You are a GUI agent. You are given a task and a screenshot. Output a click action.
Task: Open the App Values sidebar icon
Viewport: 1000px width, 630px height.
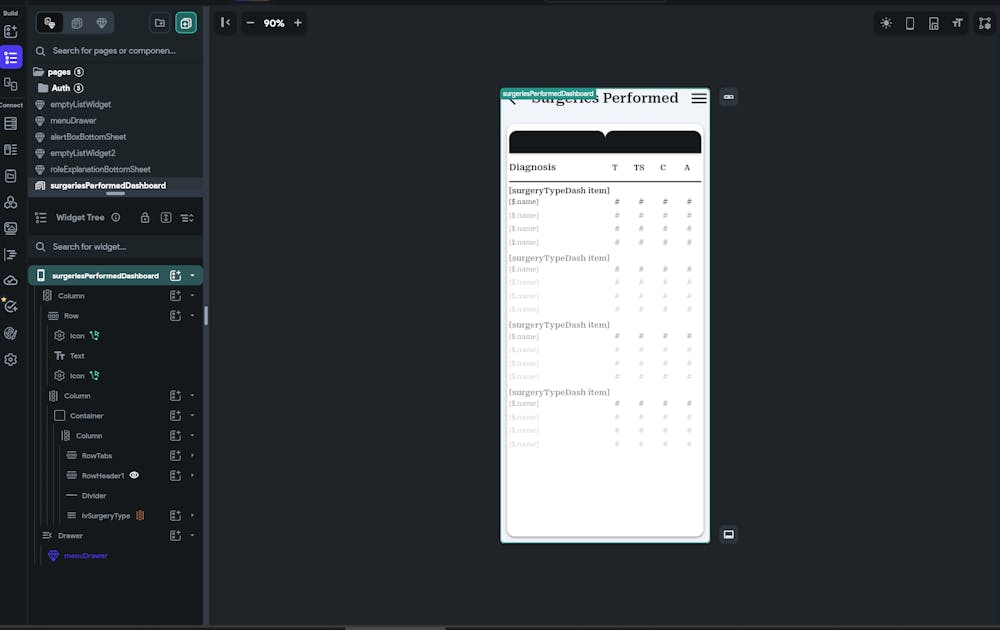pyautogui.click(x=11, y=175)
